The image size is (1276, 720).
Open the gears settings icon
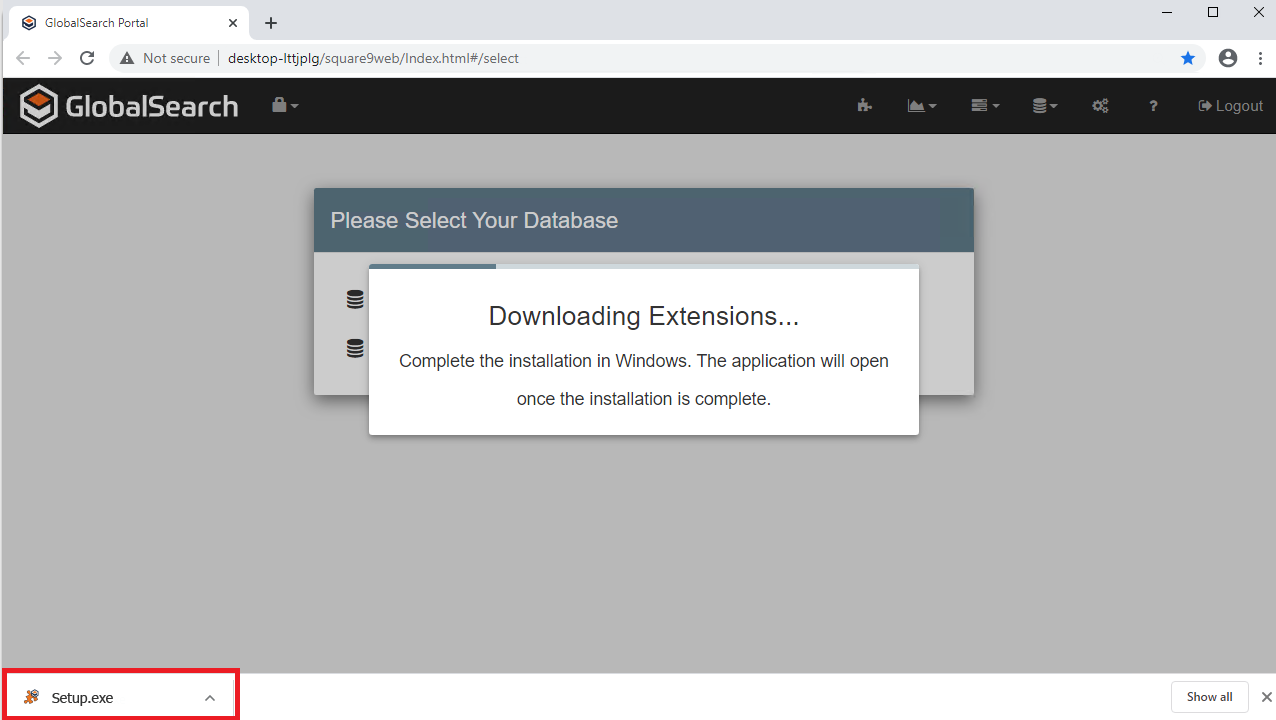click(1100, 106)
